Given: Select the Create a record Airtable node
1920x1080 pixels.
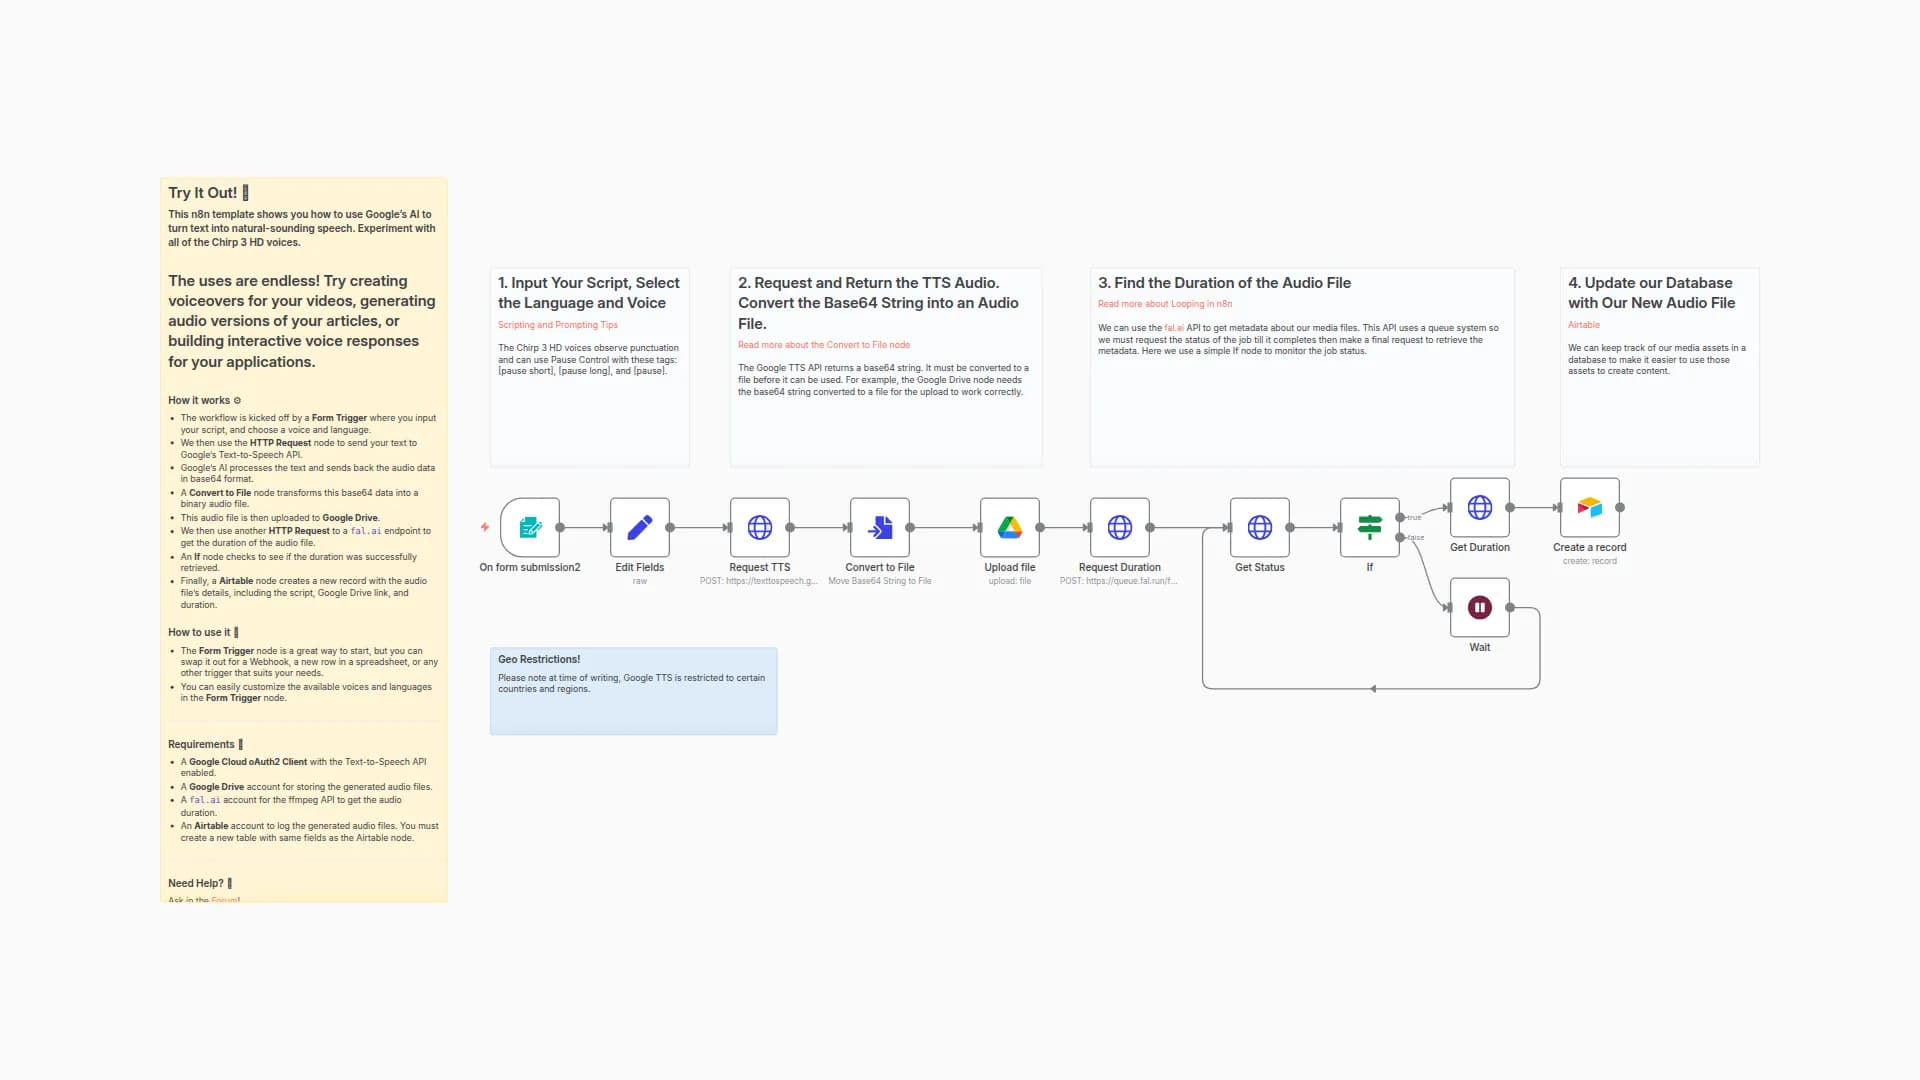Looking at the screenshot, I should 1589,508.
